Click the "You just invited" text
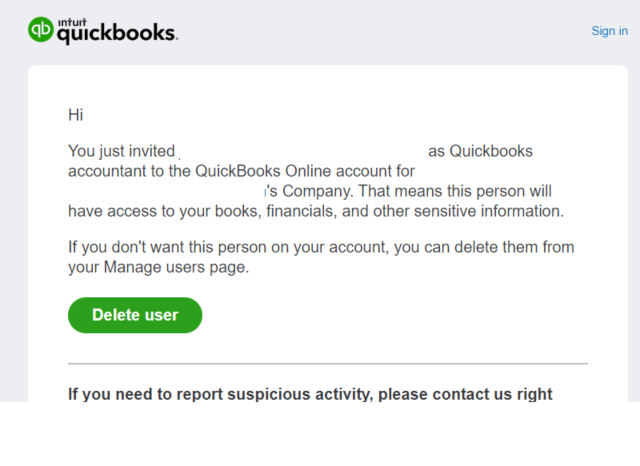The width and height of the screenshot is (640, 466). click(121, 151)
